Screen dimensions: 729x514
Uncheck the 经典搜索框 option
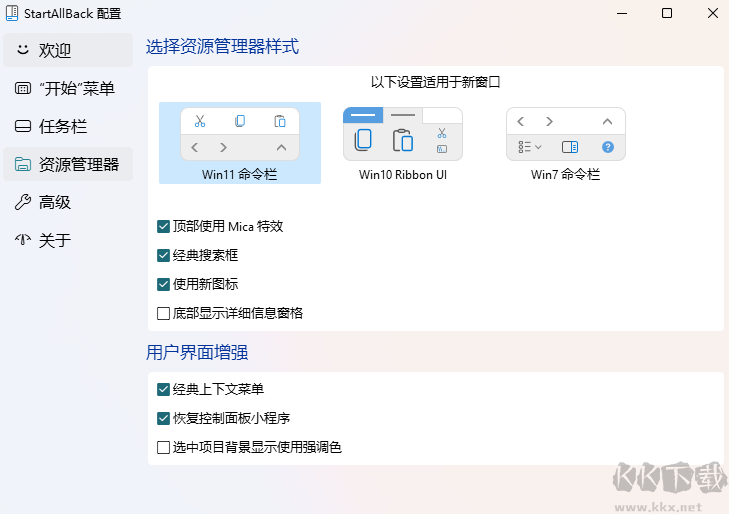click(x=164, y=256)
